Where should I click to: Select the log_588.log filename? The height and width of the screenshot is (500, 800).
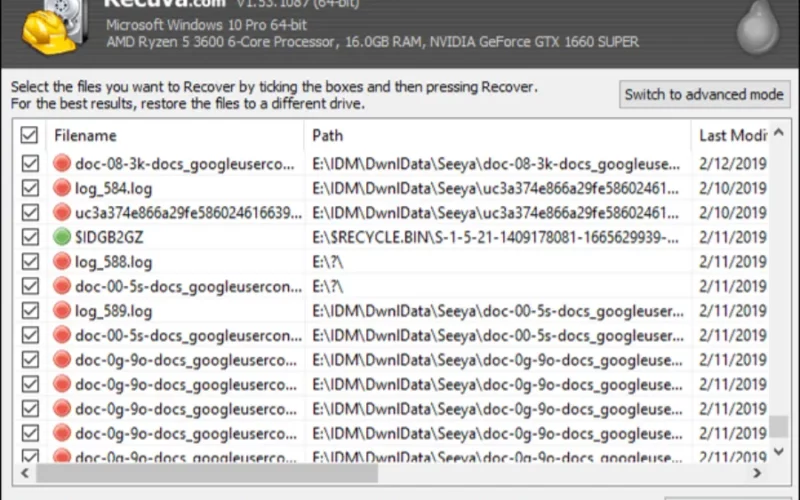pos(113,262)
